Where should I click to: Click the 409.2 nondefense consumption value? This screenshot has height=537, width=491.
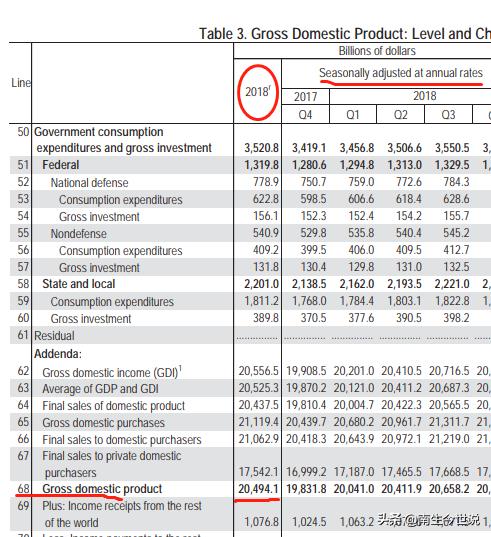(x=266, y=250)
